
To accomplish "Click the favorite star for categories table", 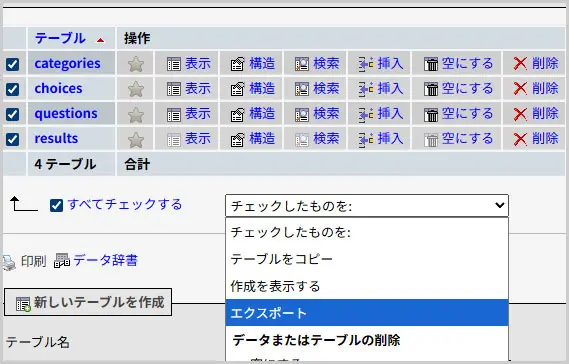I will pyautogui.click(x=136, y=64).
